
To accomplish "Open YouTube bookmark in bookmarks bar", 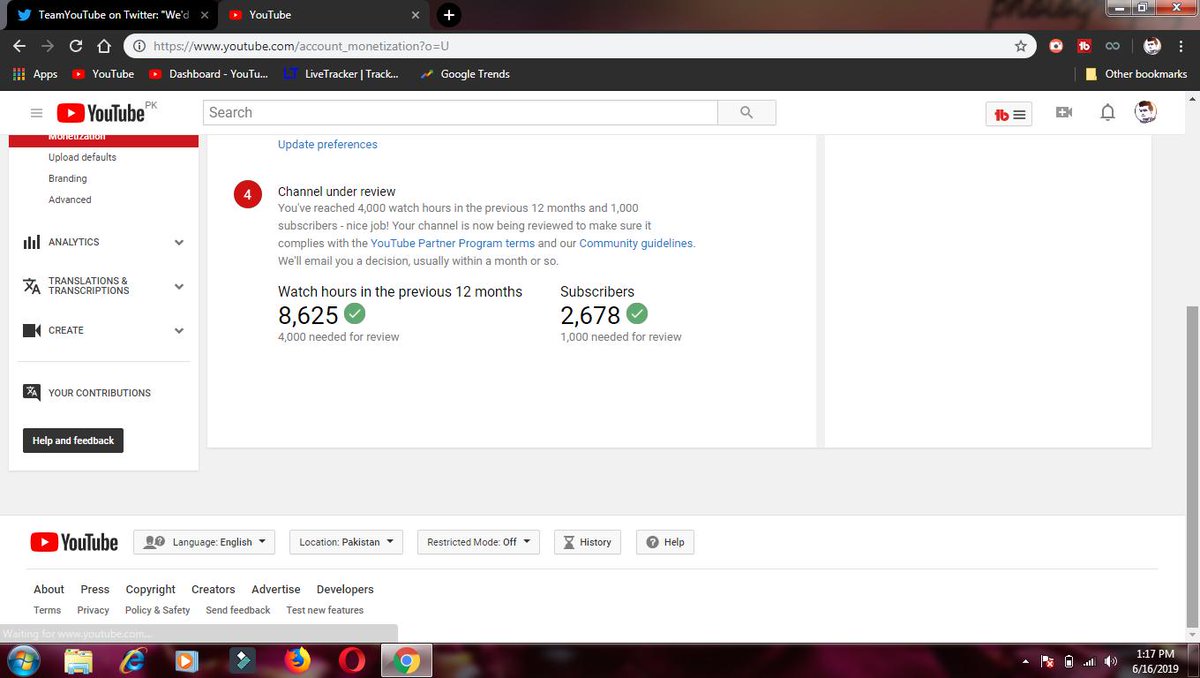I will [103, 74].
